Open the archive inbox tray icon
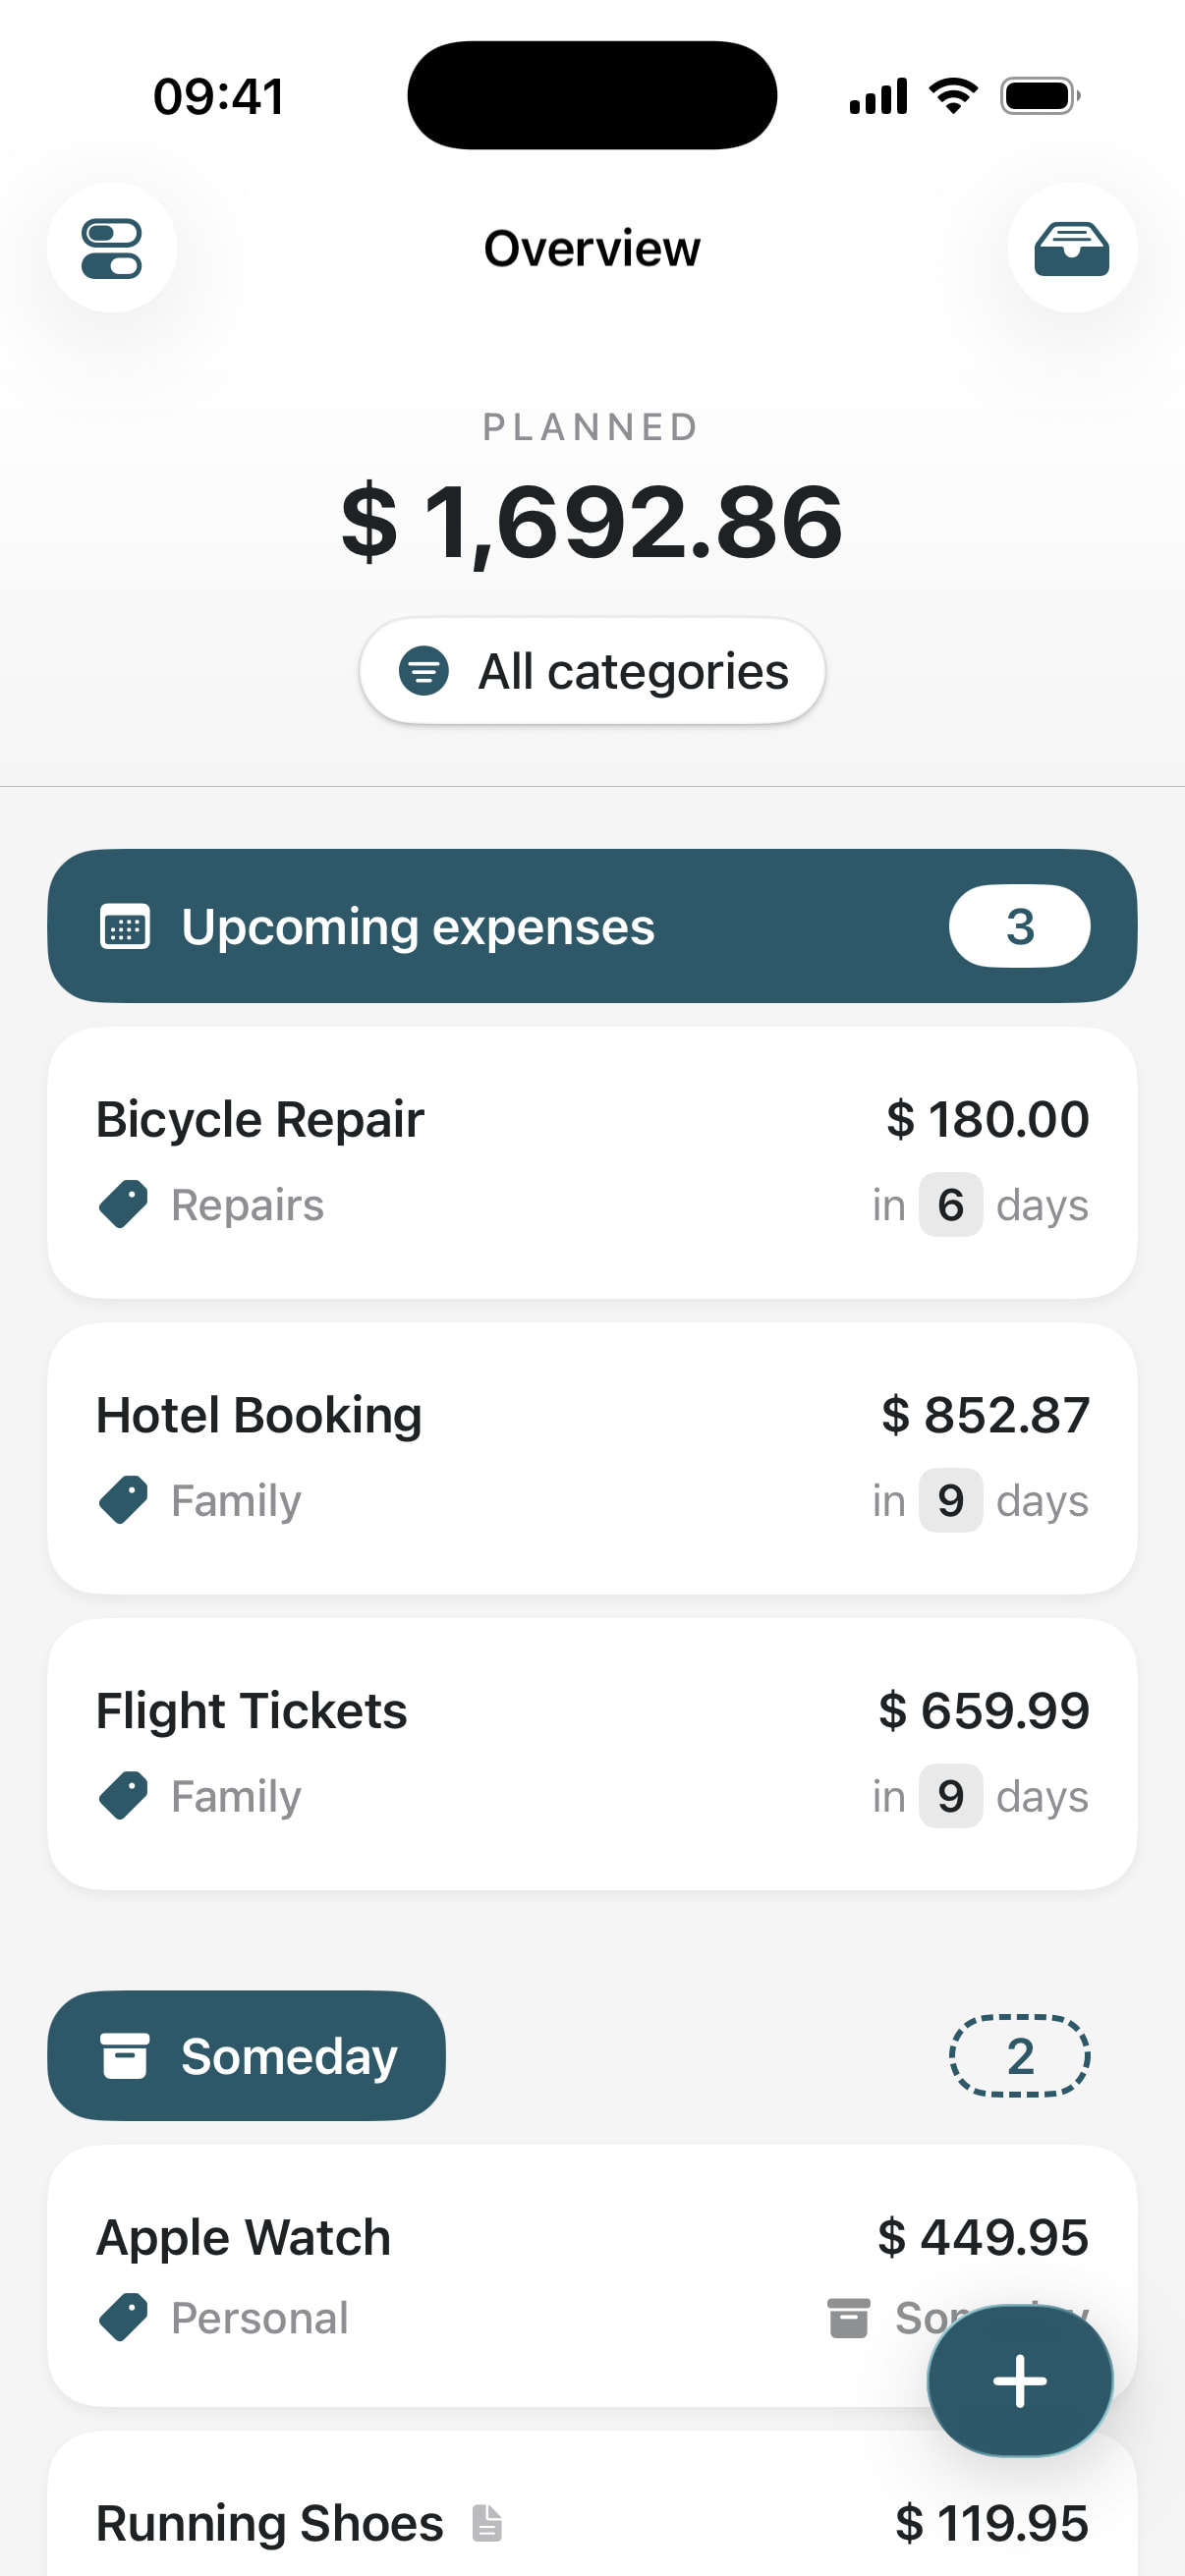The width and height of the screenshot is (1185, 2576). [1071, 248]
